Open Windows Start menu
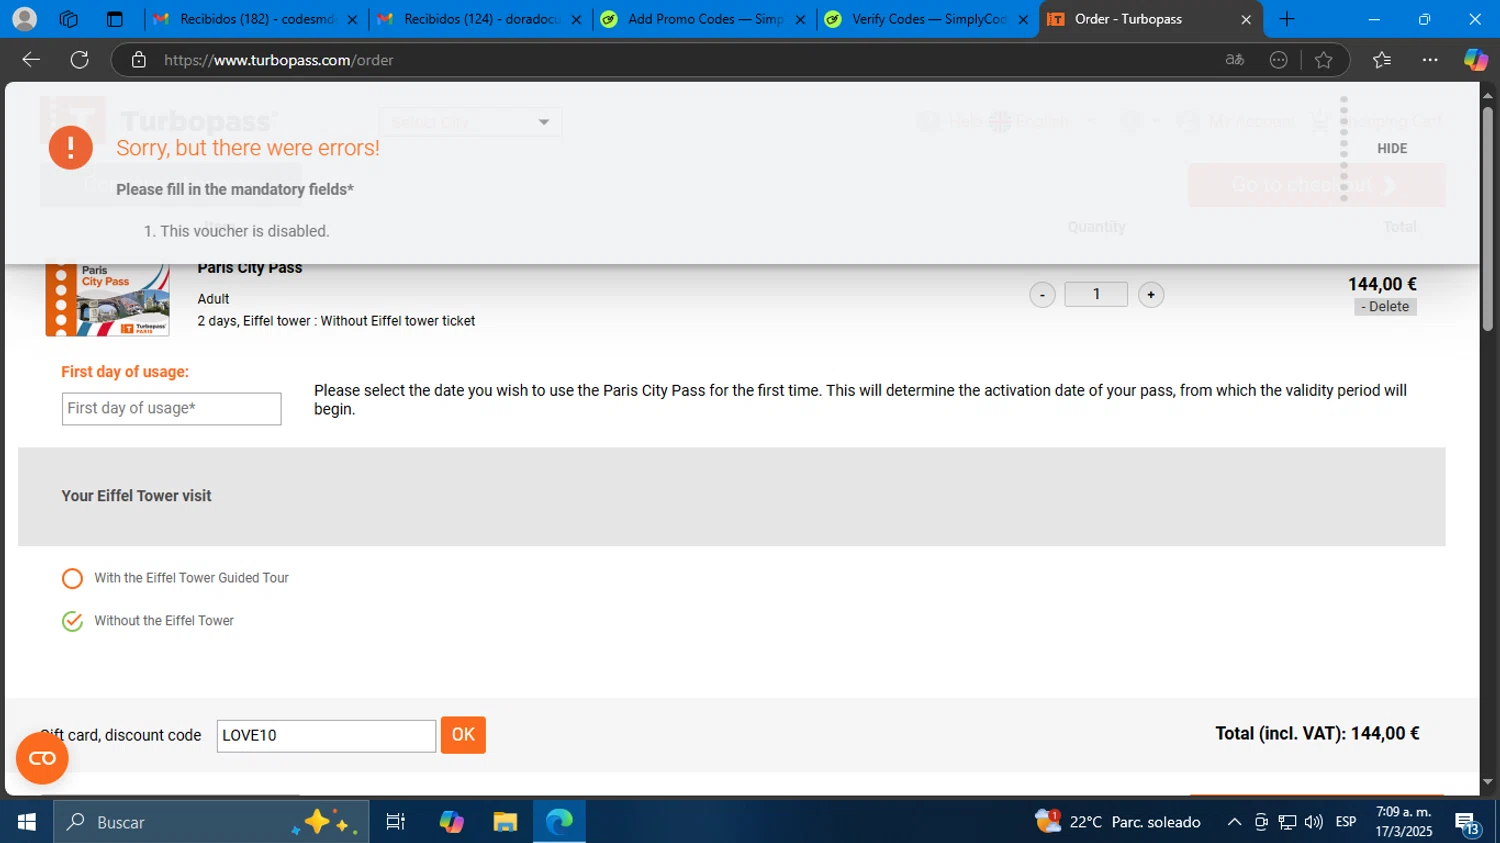 click(27, 822)
